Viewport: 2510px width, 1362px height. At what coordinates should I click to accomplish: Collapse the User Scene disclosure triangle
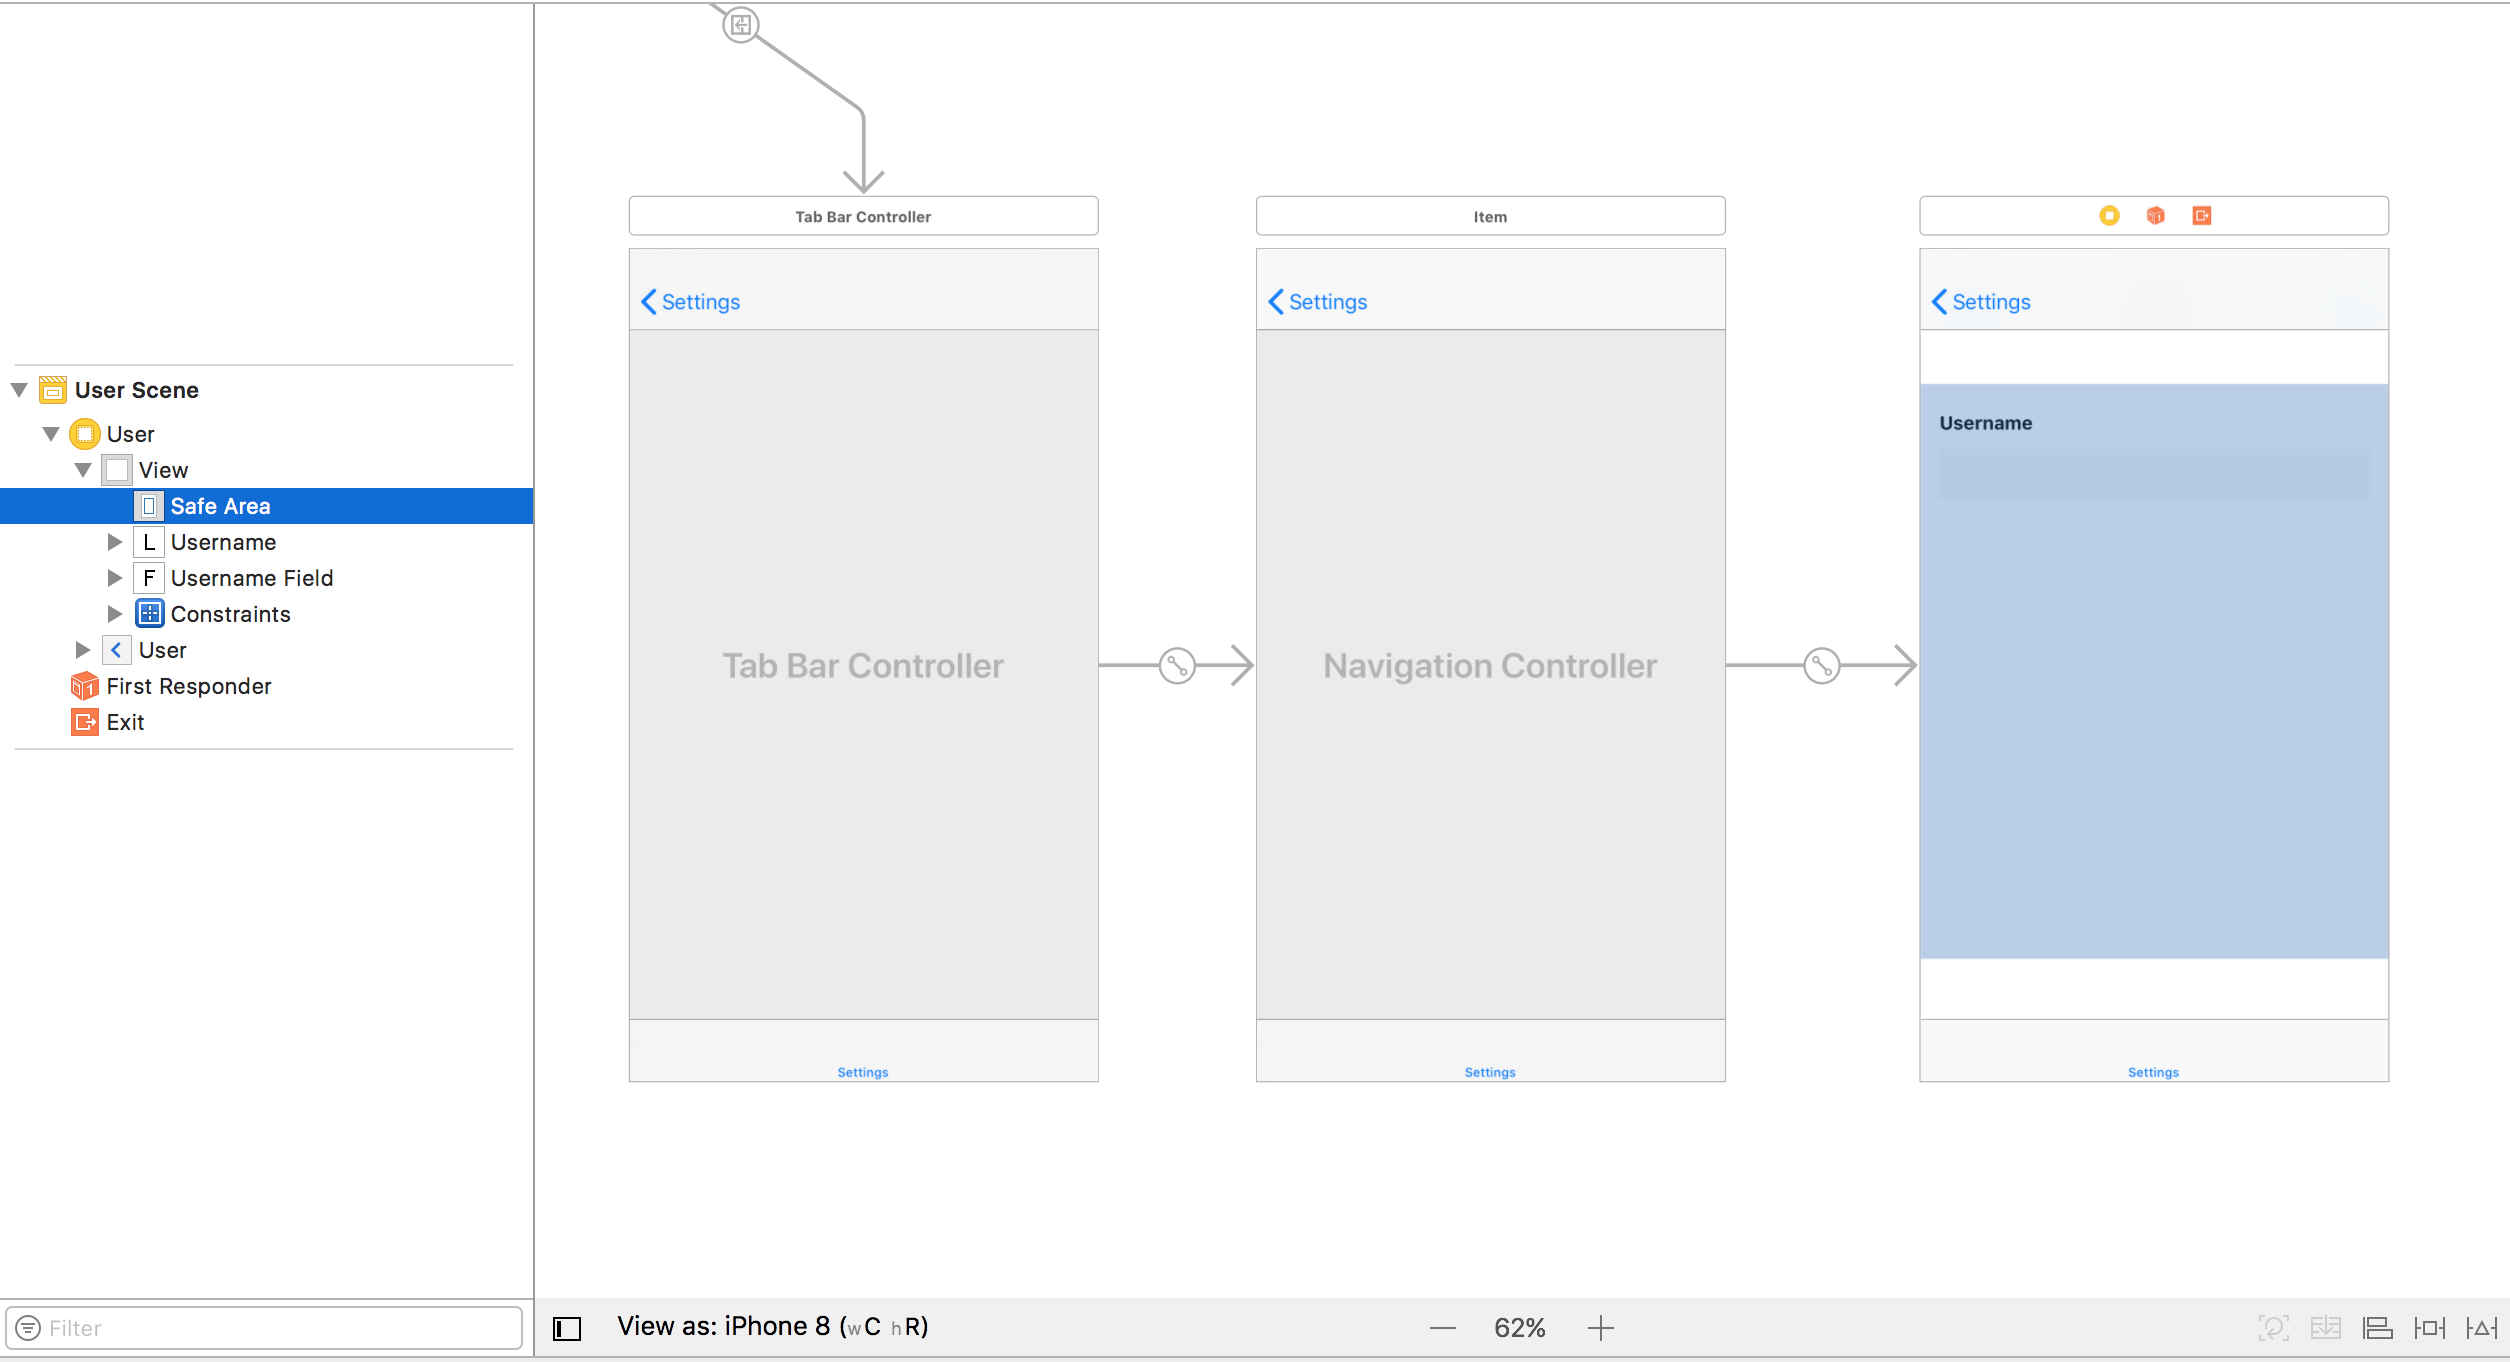19,390
